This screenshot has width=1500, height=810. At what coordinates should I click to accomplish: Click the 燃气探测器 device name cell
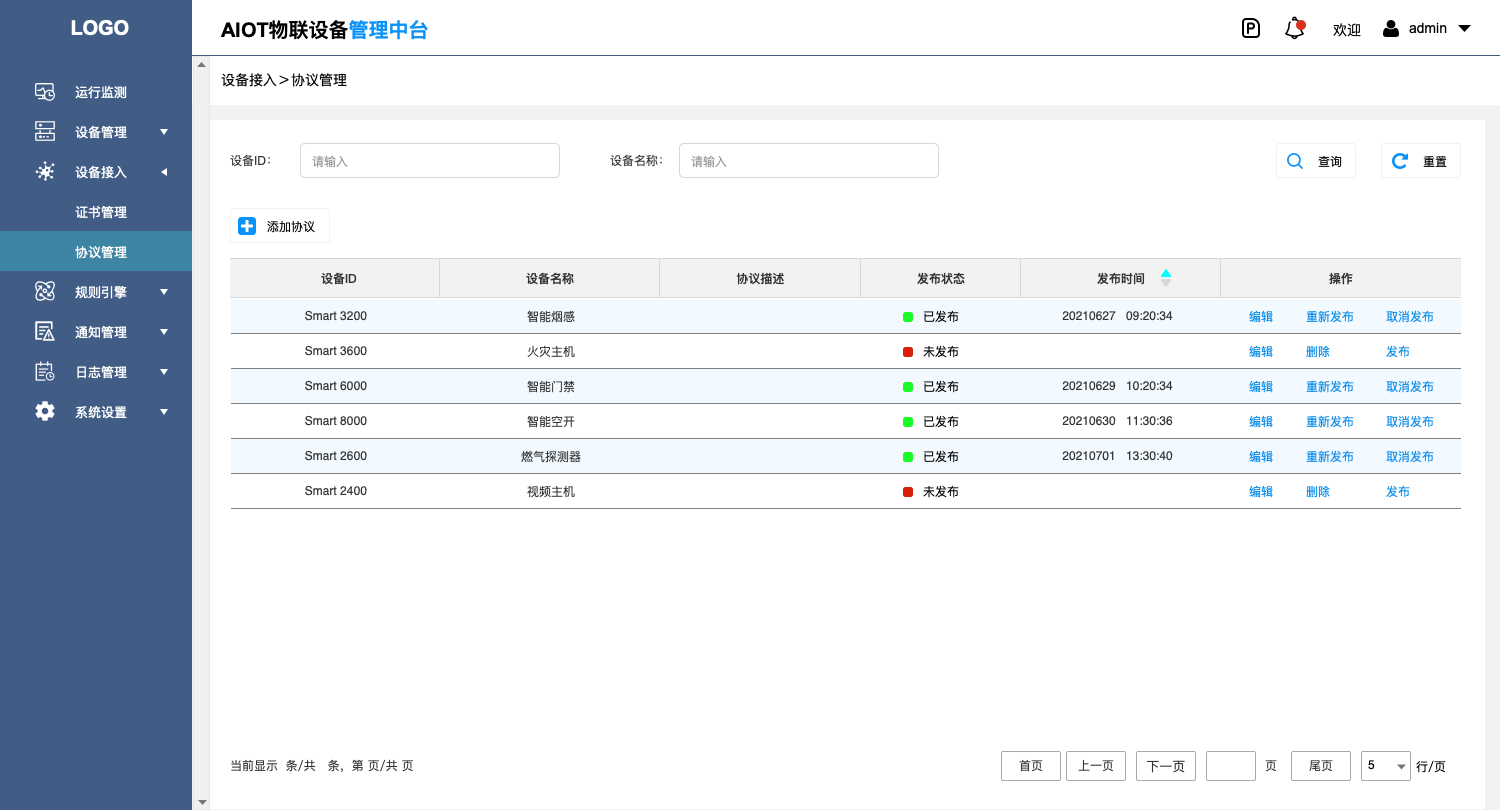tap(551, 456)
